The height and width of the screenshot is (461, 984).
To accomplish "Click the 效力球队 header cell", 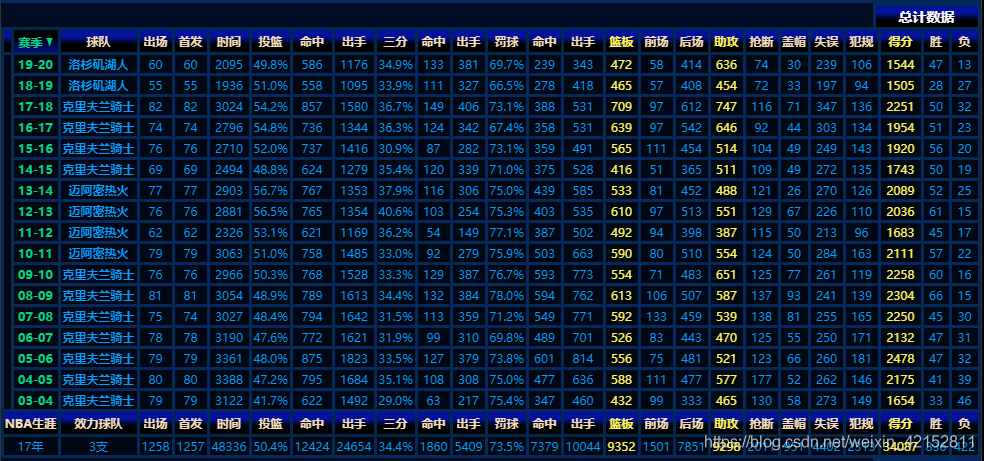I will click(99, 424).
